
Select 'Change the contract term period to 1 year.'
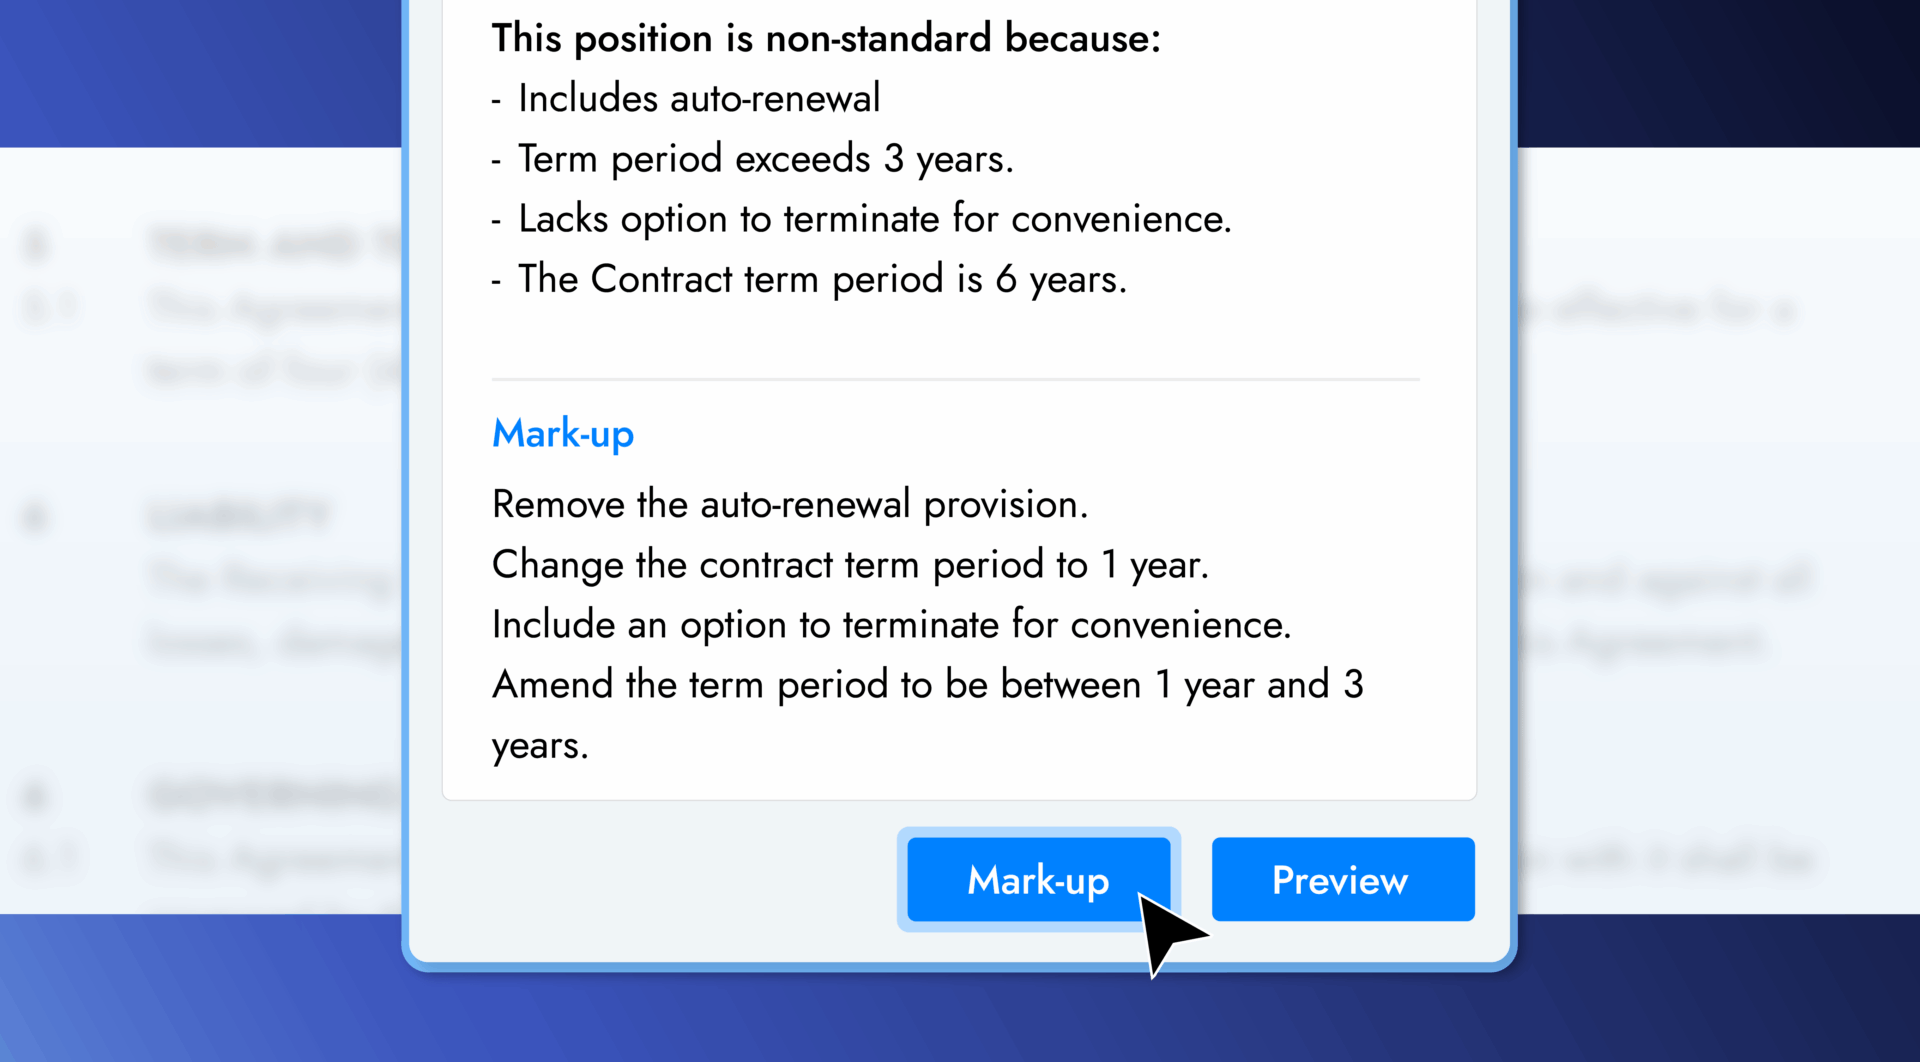(x=850, y=564)
